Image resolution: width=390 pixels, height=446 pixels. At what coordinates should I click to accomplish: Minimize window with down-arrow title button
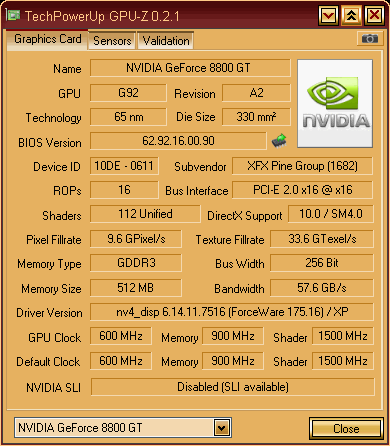(x=329, y=15)
